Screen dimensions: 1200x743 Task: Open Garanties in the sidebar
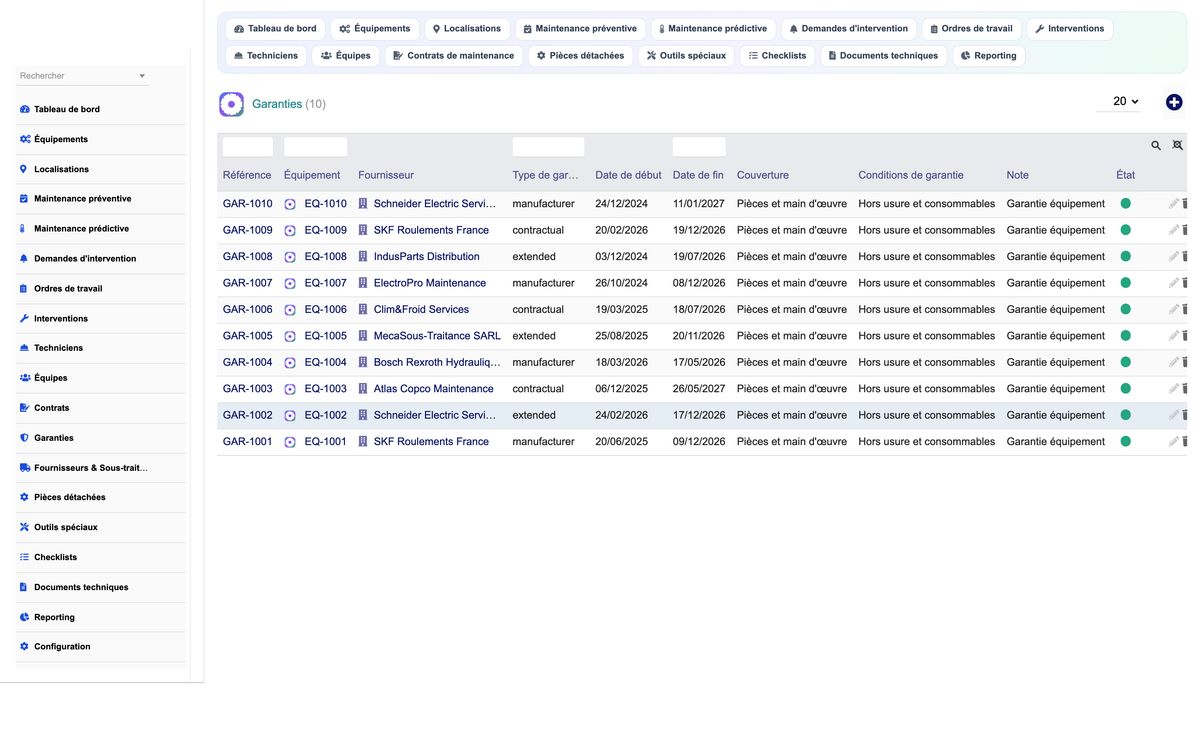coord(53,438)
